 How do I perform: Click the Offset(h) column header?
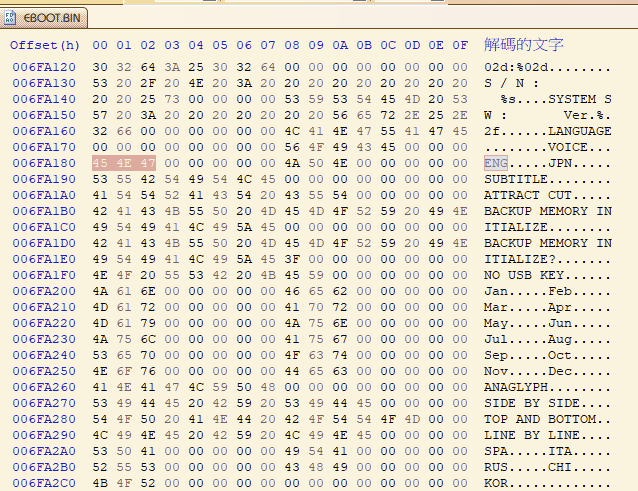(x=45, y=46)
